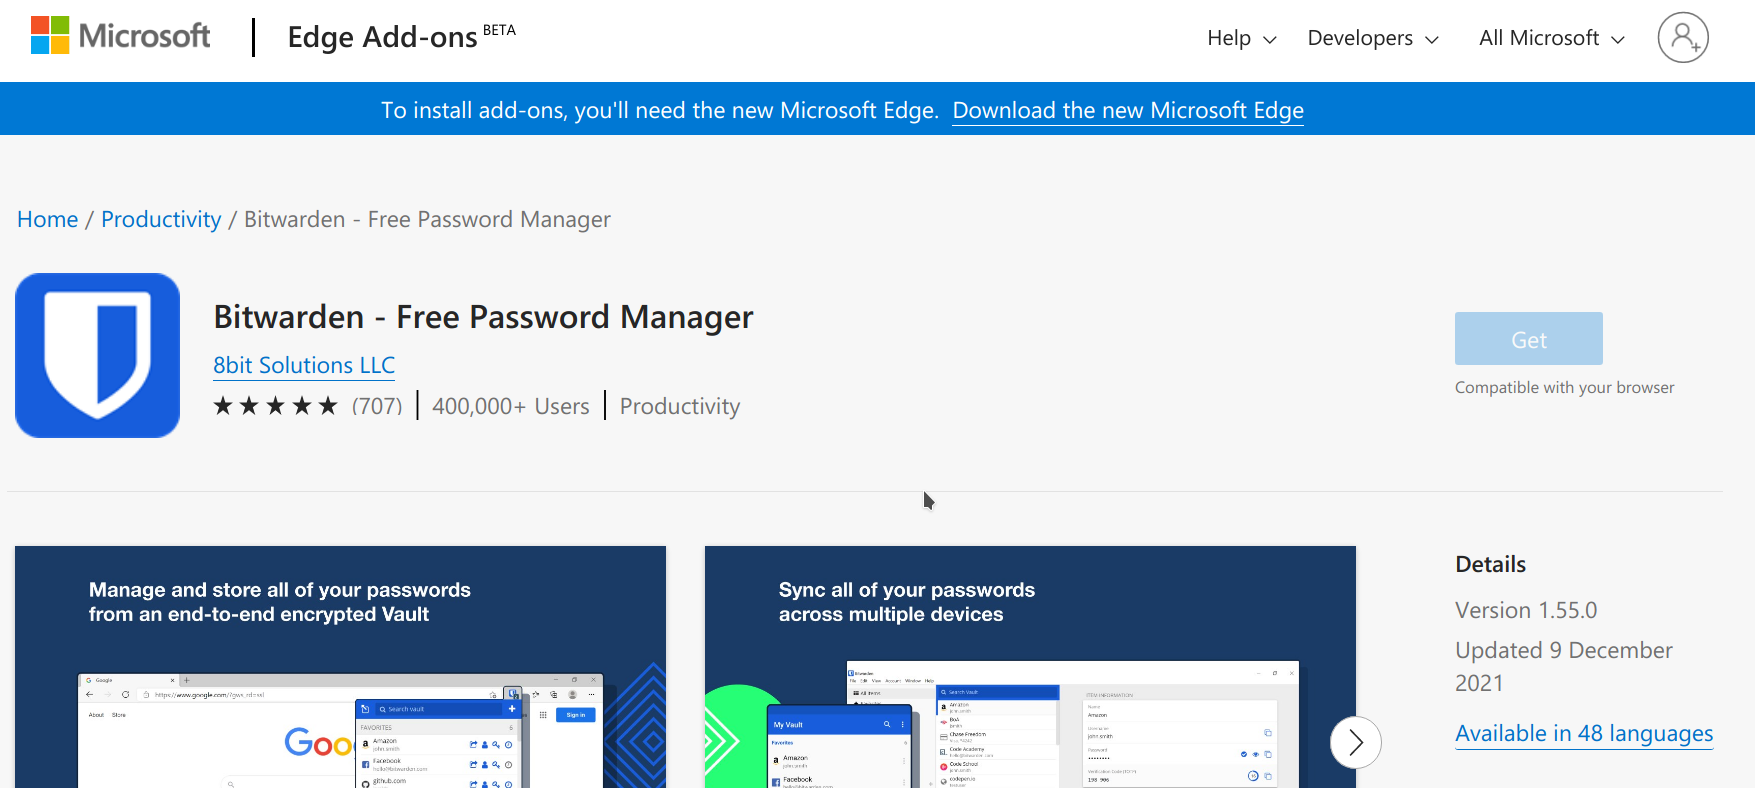Click Compatible with your browser text
Screen dimensions: 1755x788
click(x=1564, y=387)
